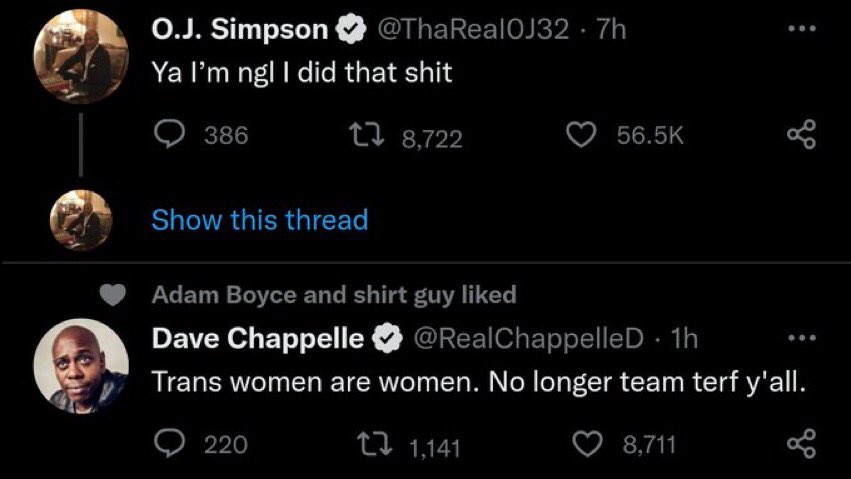Open the @ThaRealOJ32 handle
851x479 pixels.
(471, 30)
